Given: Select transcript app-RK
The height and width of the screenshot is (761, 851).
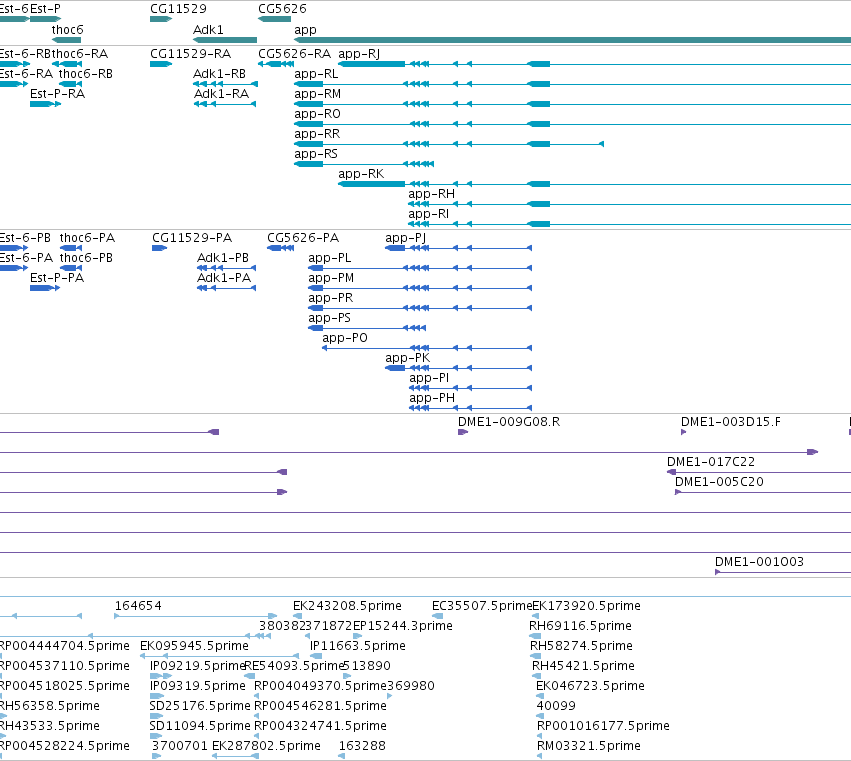Looking at the screenshot, I should (361, 174).
